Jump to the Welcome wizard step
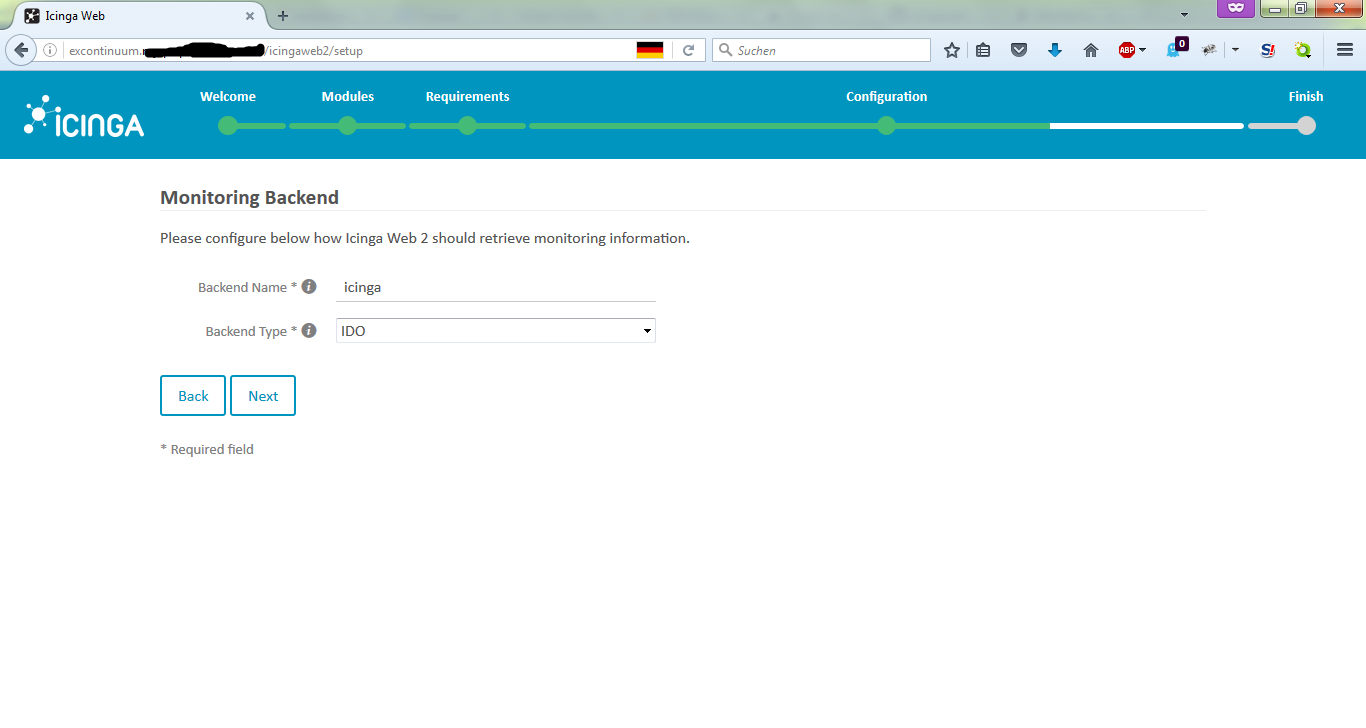Image resolution: width=1366 pixels, height=728 pixels. point(228,97)
